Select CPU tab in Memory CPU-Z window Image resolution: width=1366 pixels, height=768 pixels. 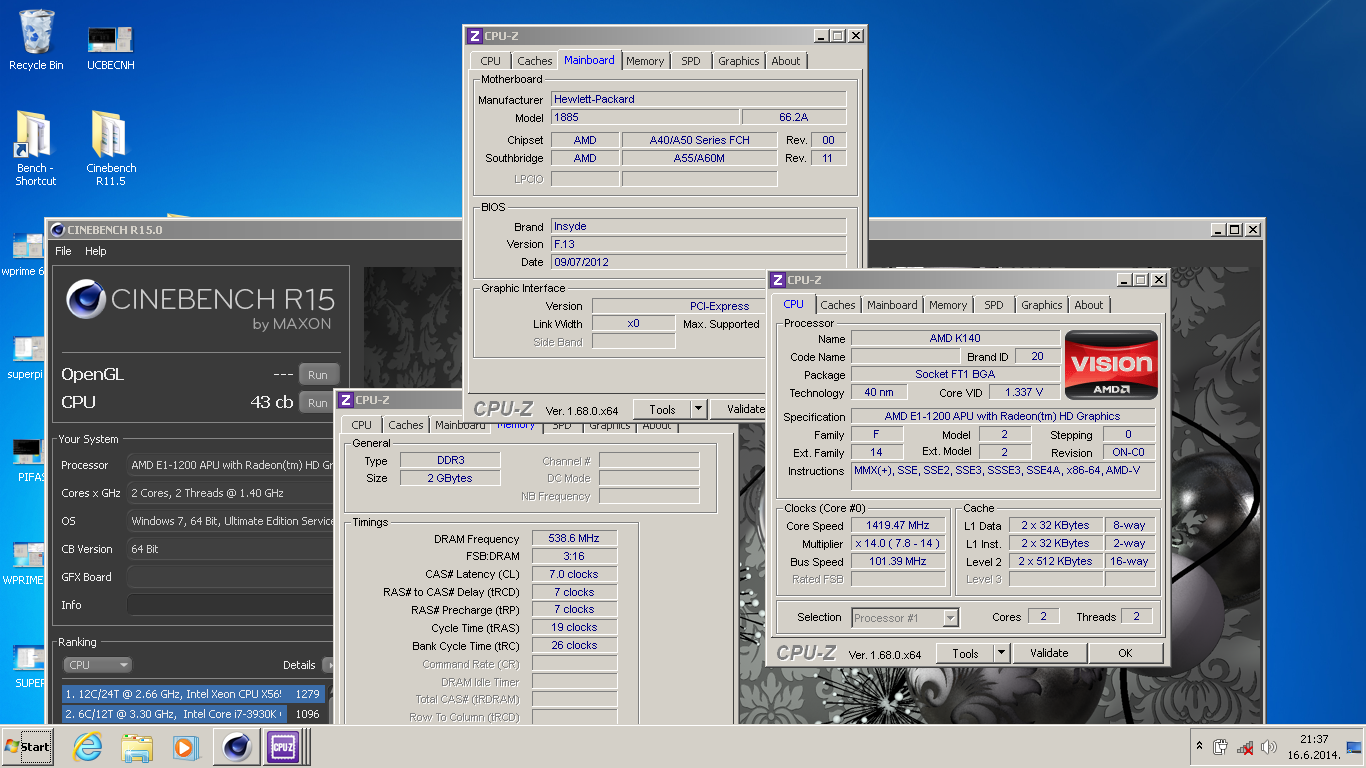(361, 425)
